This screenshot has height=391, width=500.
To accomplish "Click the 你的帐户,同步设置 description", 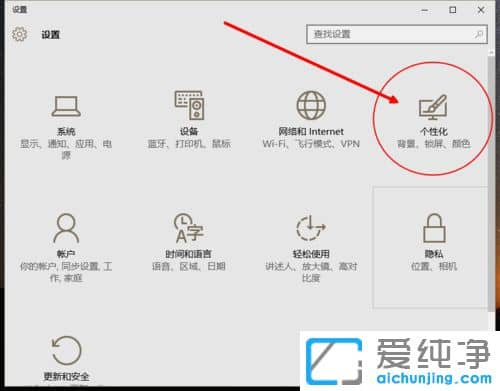I will pos(66,272).
